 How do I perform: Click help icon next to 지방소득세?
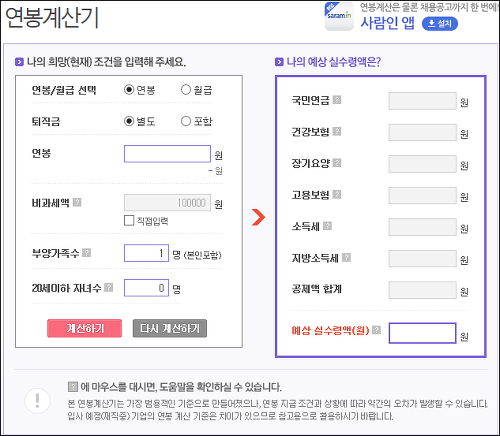(346, 257)
